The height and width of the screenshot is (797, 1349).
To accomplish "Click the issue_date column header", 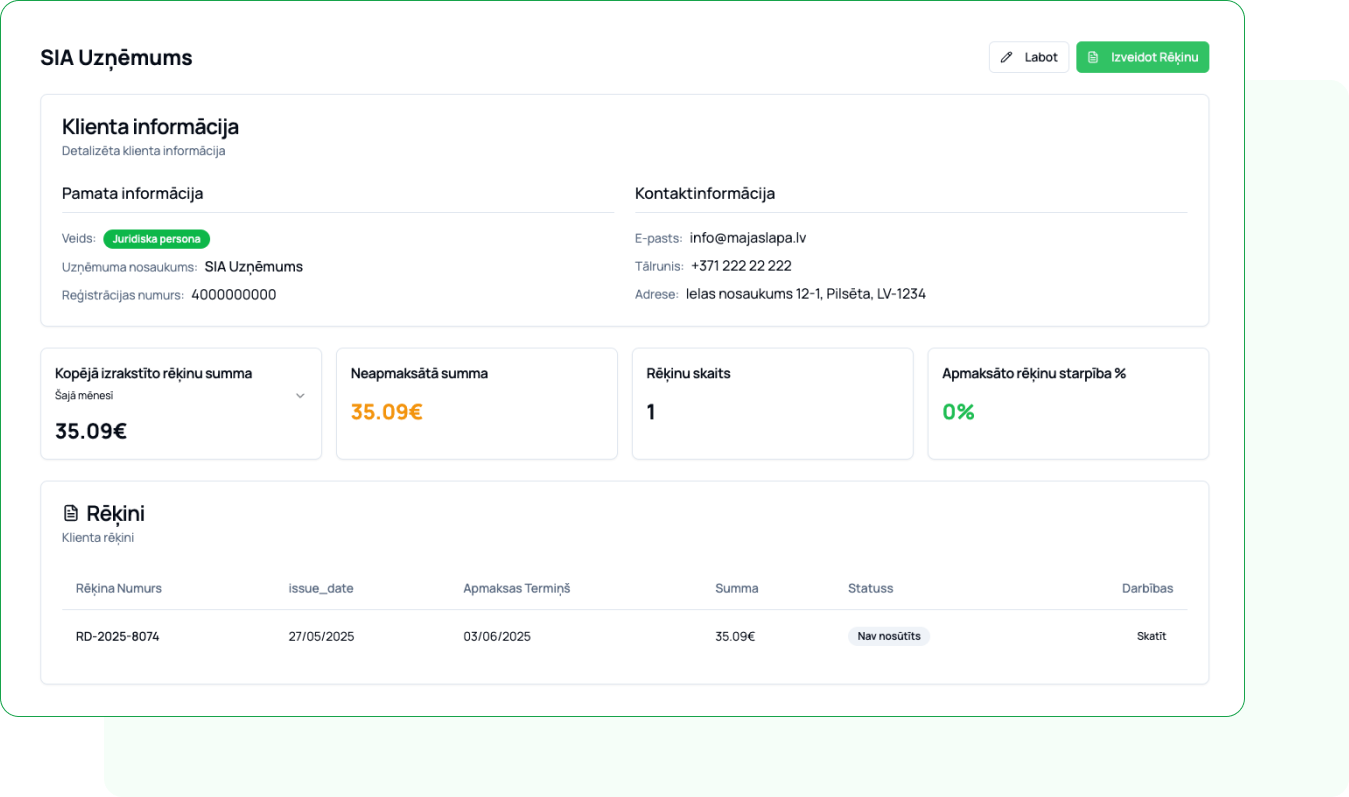I will coord(321,588).
